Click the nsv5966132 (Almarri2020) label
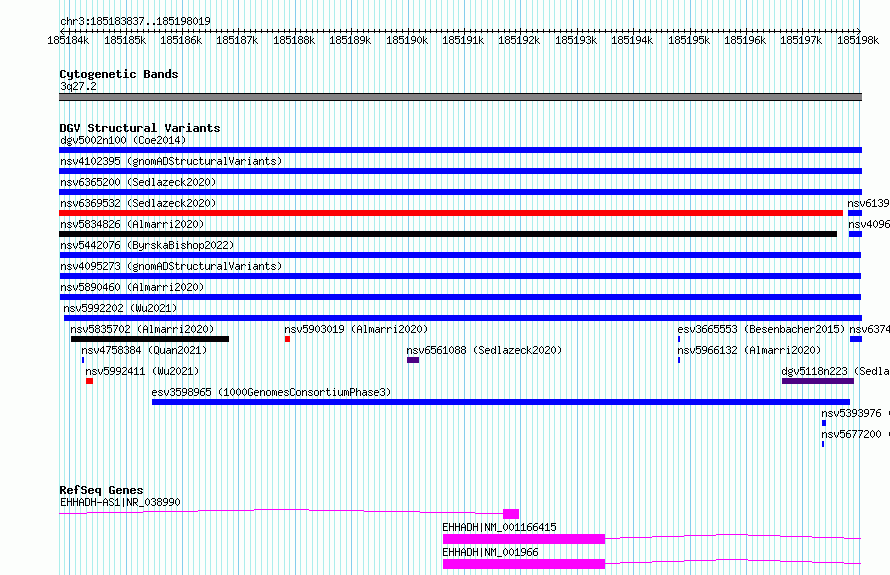Screen dimensions: 890x575 (x=749, y=350)
